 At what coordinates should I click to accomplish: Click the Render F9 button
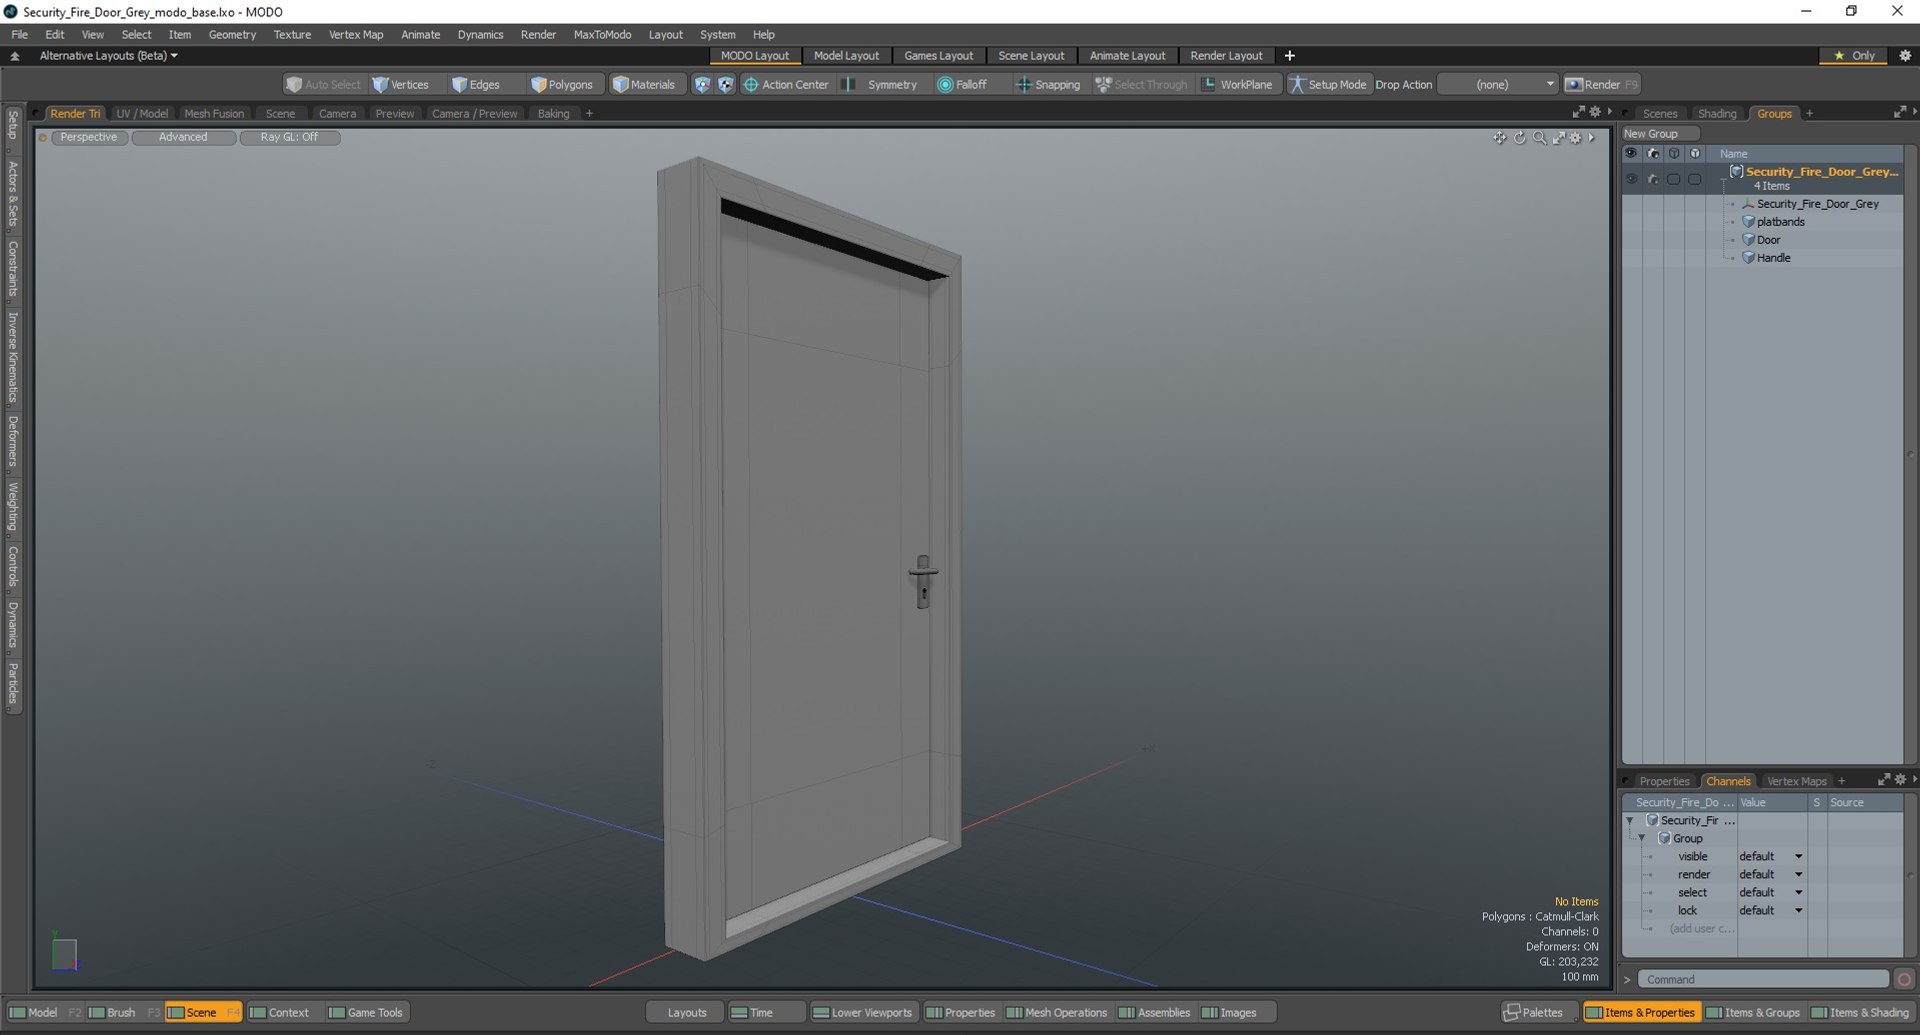pyautogui.click(x=1601, y=85)
